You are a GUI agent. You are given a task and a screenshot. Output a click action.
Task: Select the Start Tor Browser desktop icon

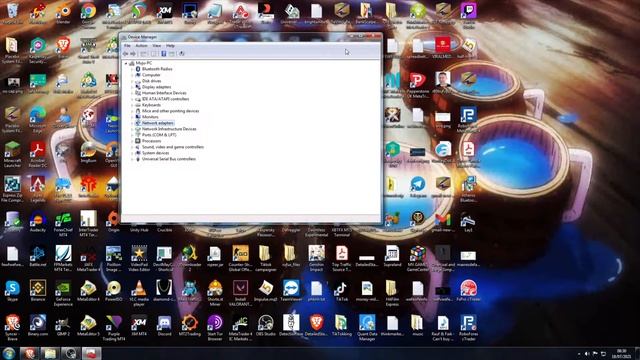(215, 328)
